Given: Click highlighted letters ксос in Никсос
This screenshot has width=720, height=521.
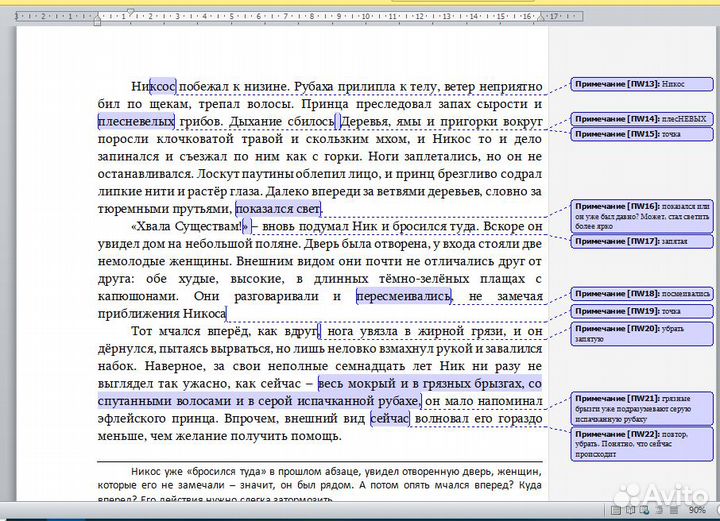Looking at the screenshot, I should click(x=163, y=87).
